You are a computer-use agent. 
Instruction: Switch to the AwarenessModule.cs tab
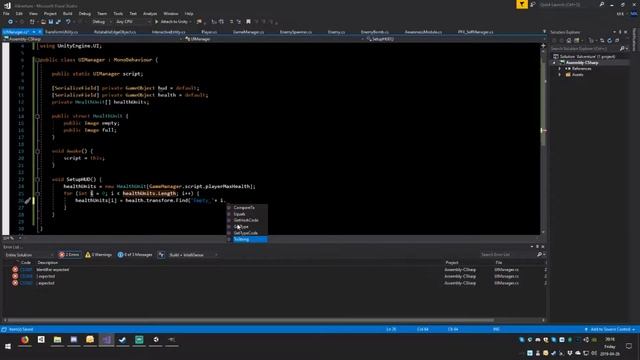[423, 32]
